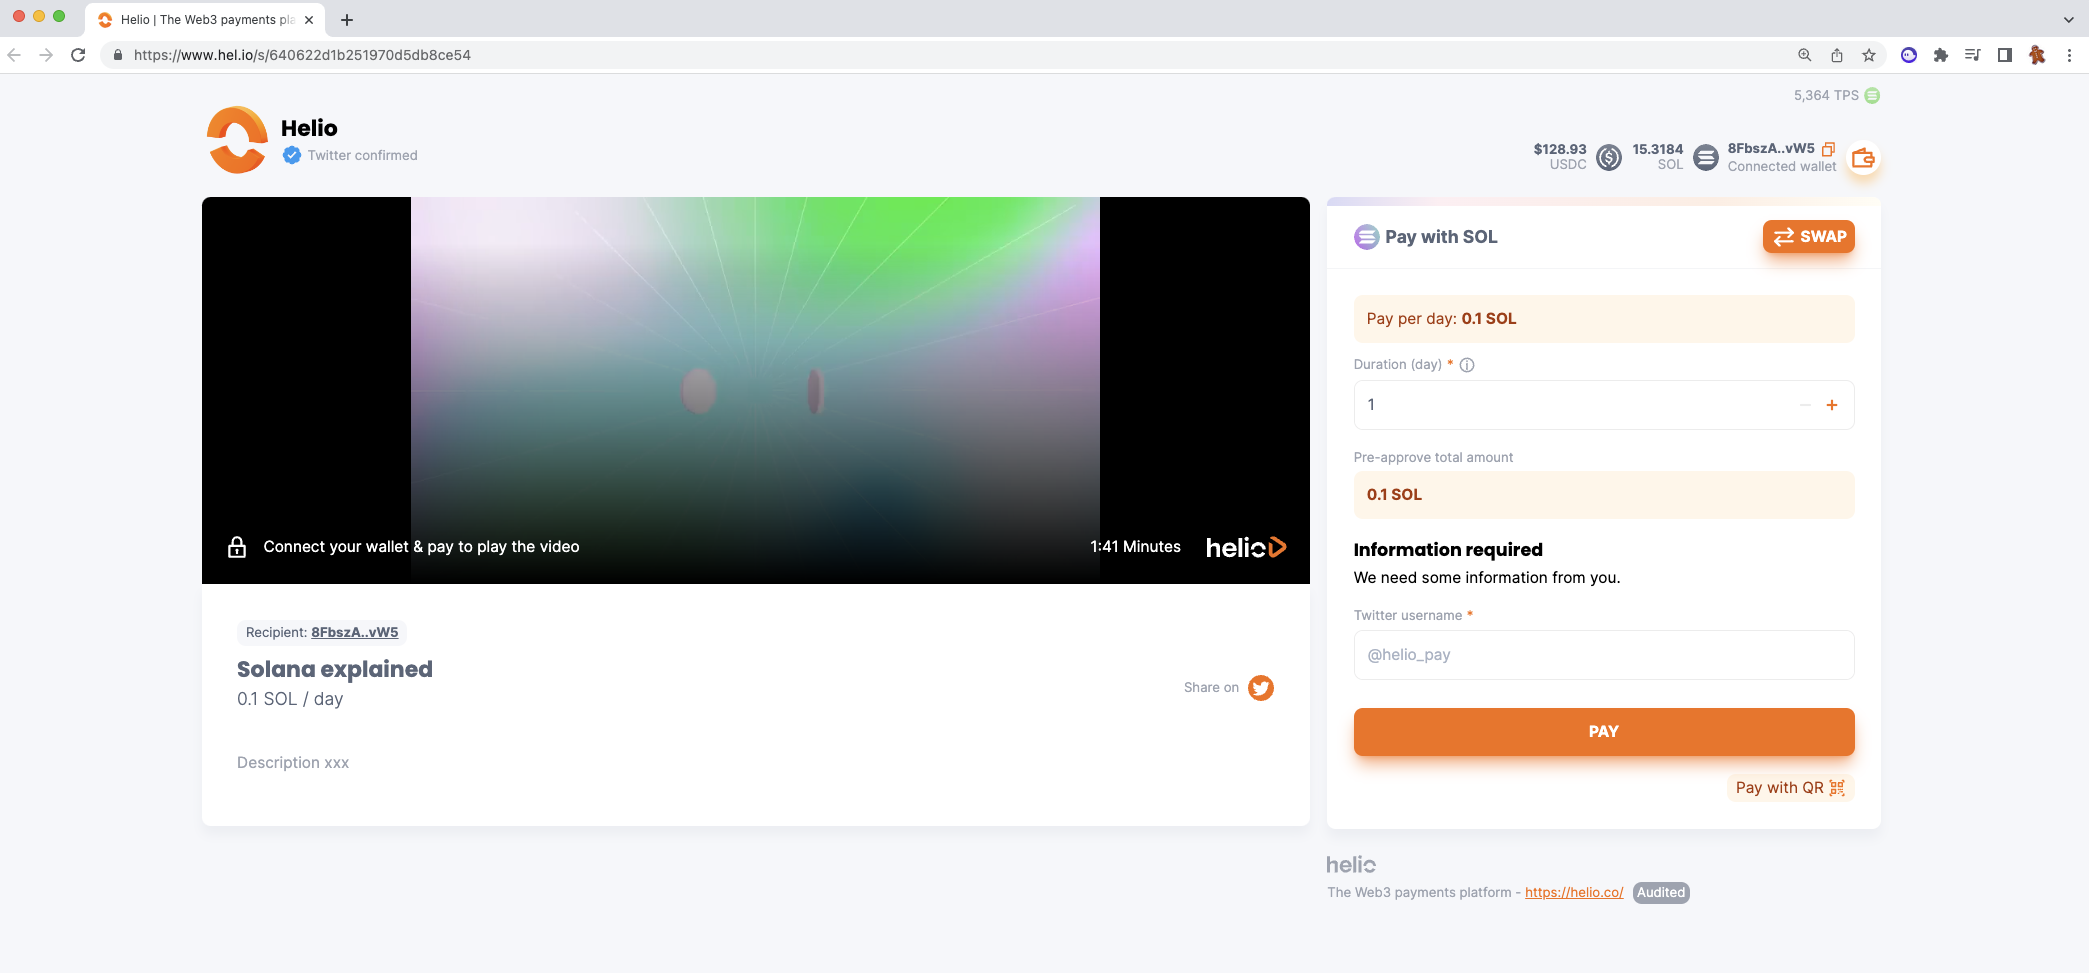This screenshot has height=973, width=2089.
Task: Click the wallet icon next to Connected wallet
Action: coord(1863,159)
